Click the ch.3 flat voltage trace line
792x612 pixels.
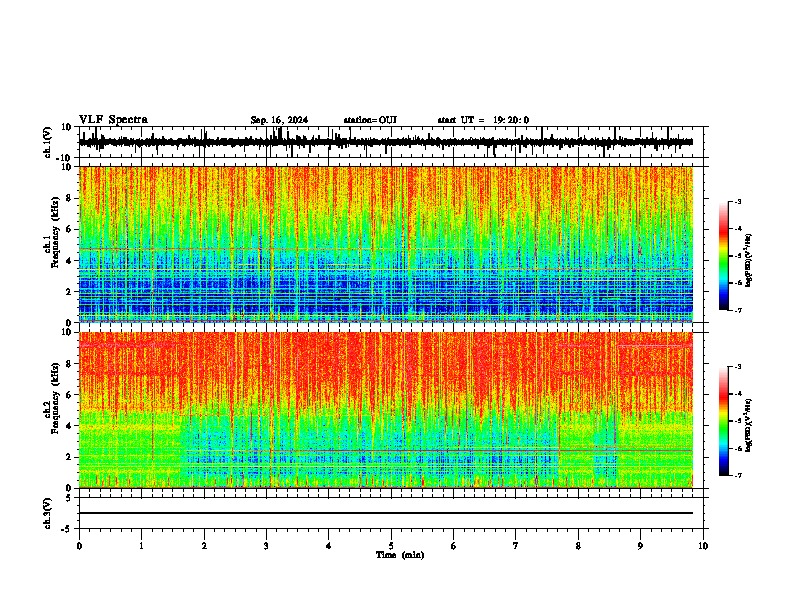(385, 513)
